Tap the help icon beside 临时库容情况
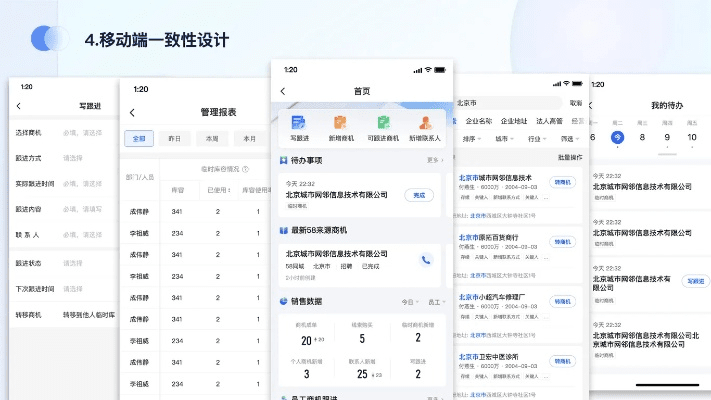Viewport: 711px width, 400px height. (245, 169)
